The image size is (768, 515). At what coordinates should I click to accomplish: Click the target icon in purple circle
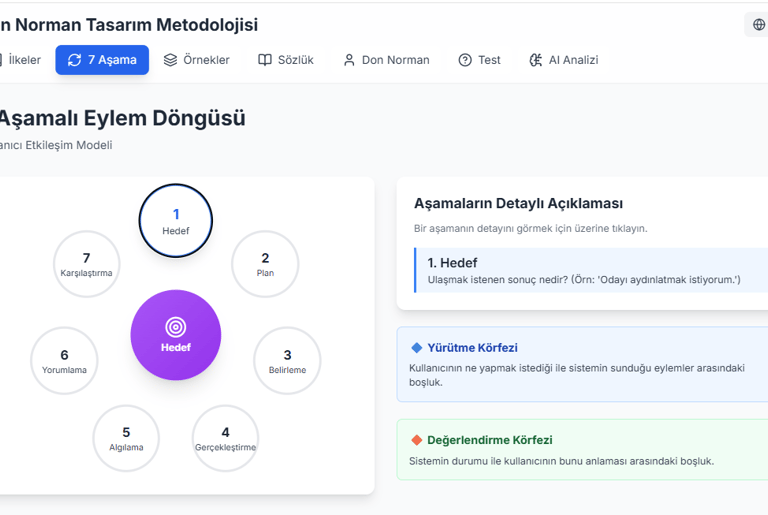coord(176,327)
